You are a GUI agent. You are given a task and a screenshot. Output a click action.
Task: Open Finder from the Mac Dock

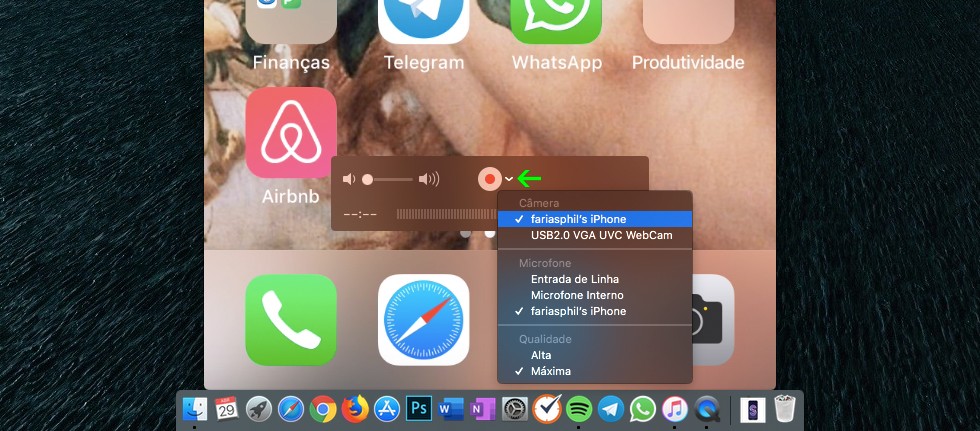(x=195, y=409)
